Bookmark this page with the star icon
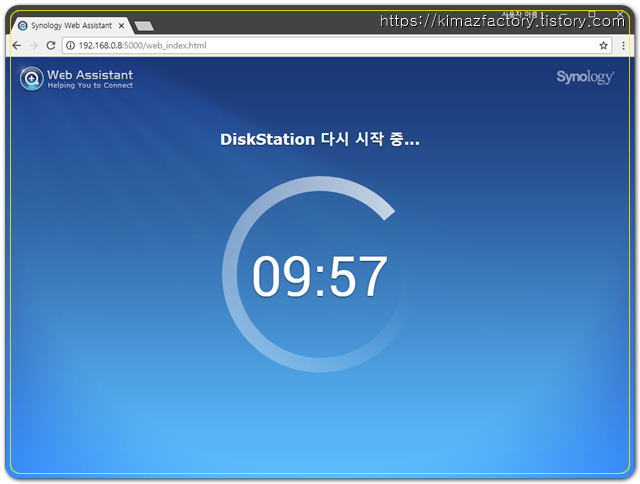The width and height of the screenshot is (640, 484). click(604, 46)
